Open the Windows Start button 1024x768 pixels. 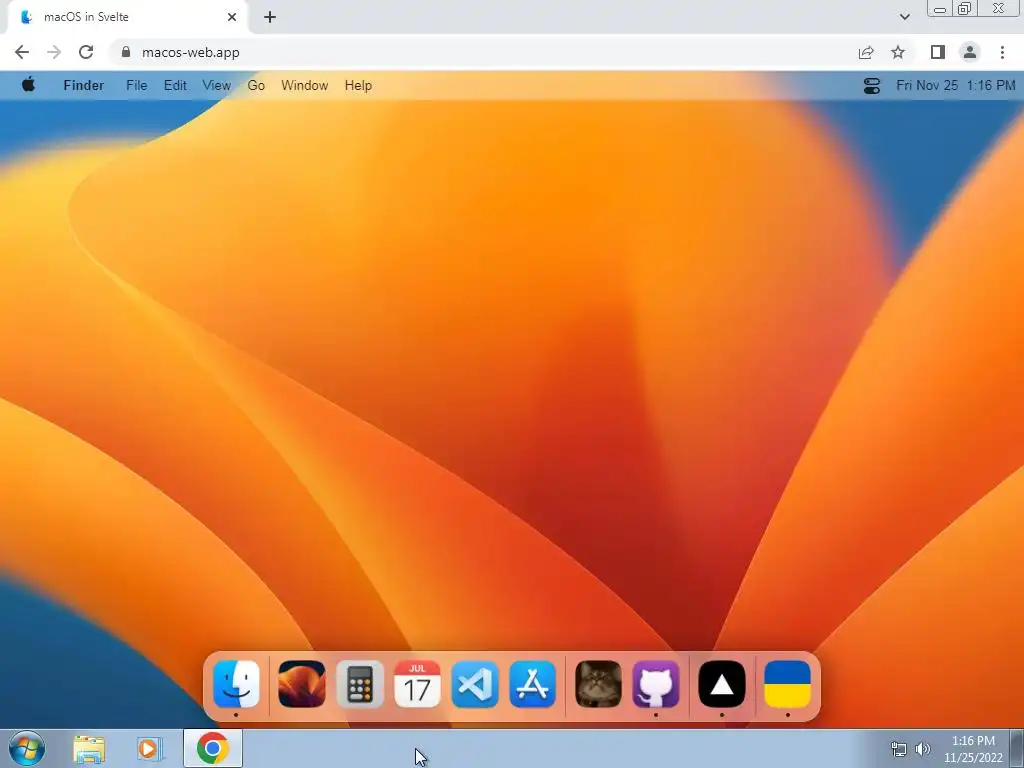27,748
